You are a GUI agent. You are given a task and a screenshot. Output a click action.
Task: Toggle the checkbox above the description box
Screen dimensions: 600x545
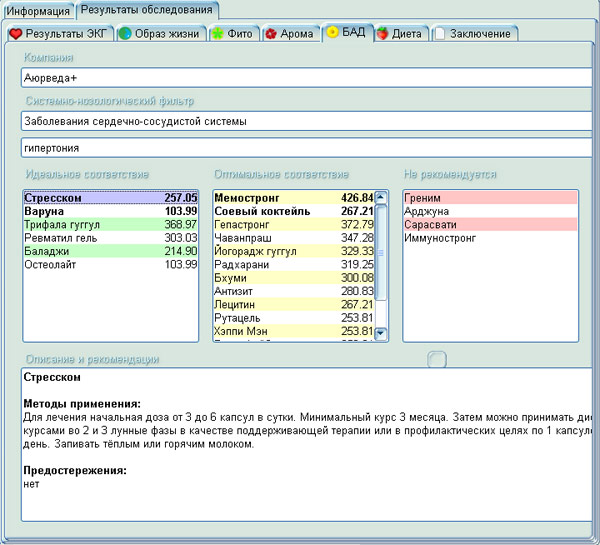tap(437, 359)
